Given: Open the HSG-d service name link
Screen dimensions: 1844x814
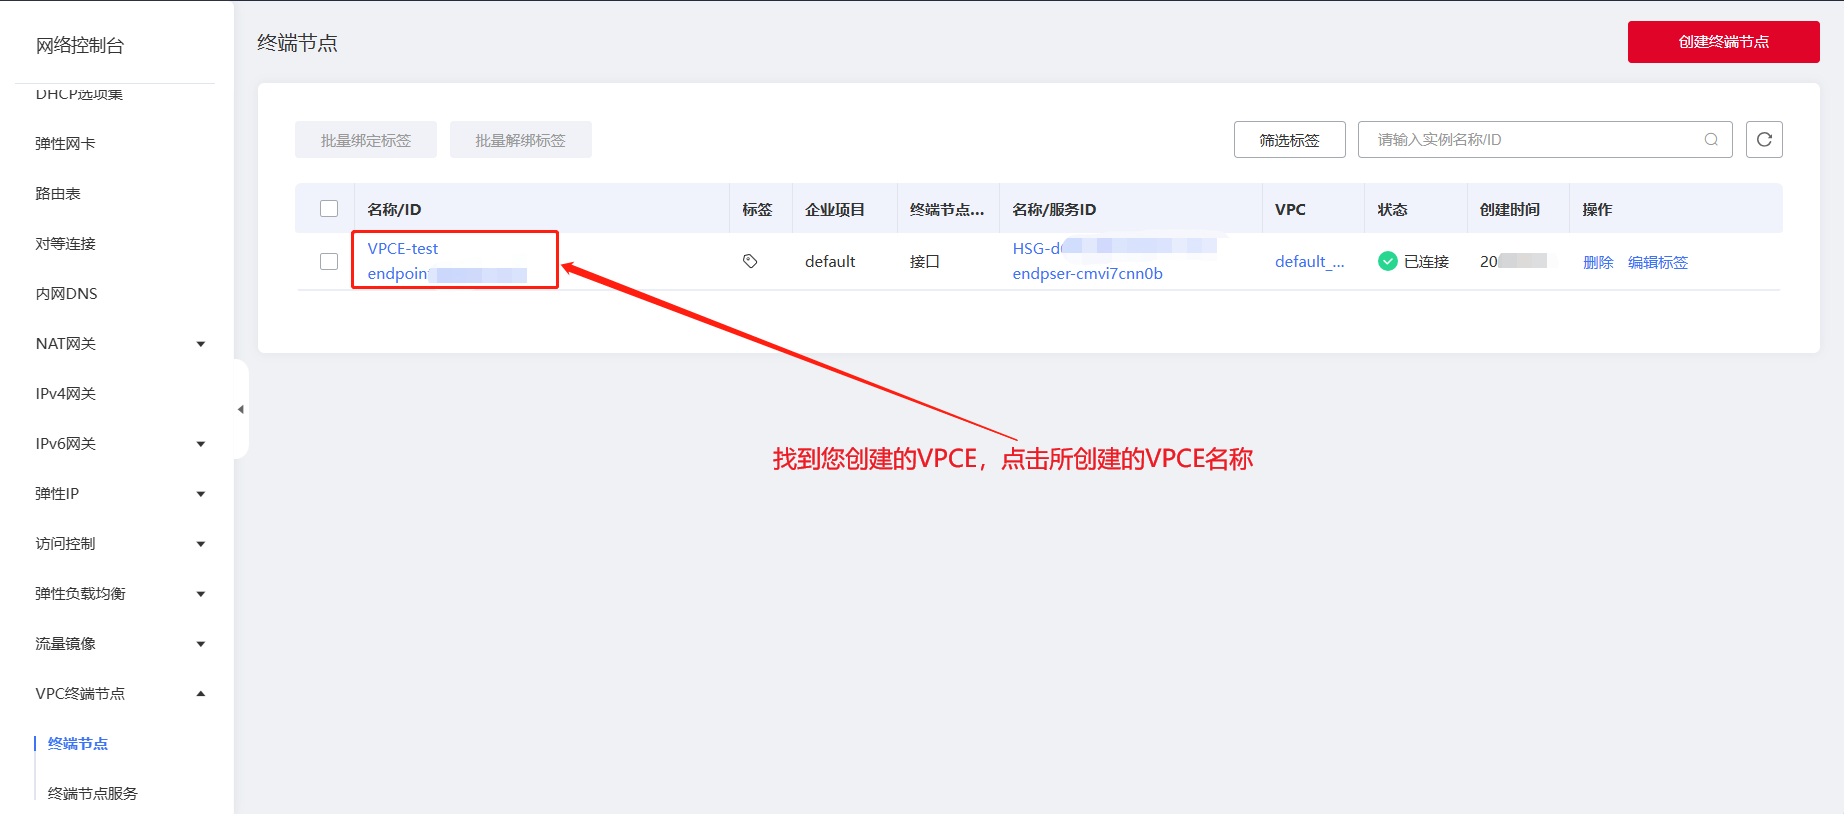Looking at the screenshot, I should [1037, 249].
